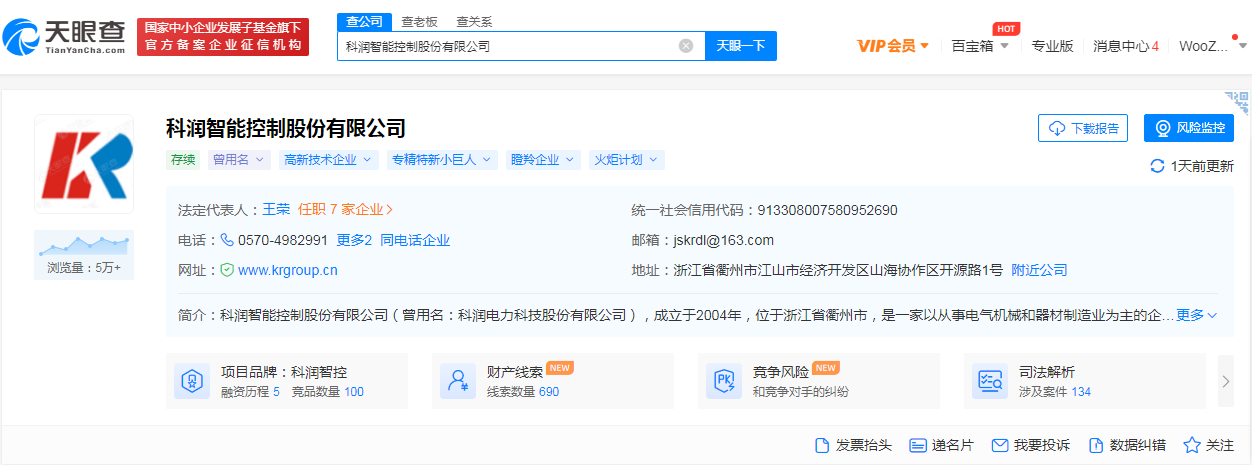Click the credit code 913308007580952690
Viewport: 1252px width, 465px height.
click(x=828, y=210)
